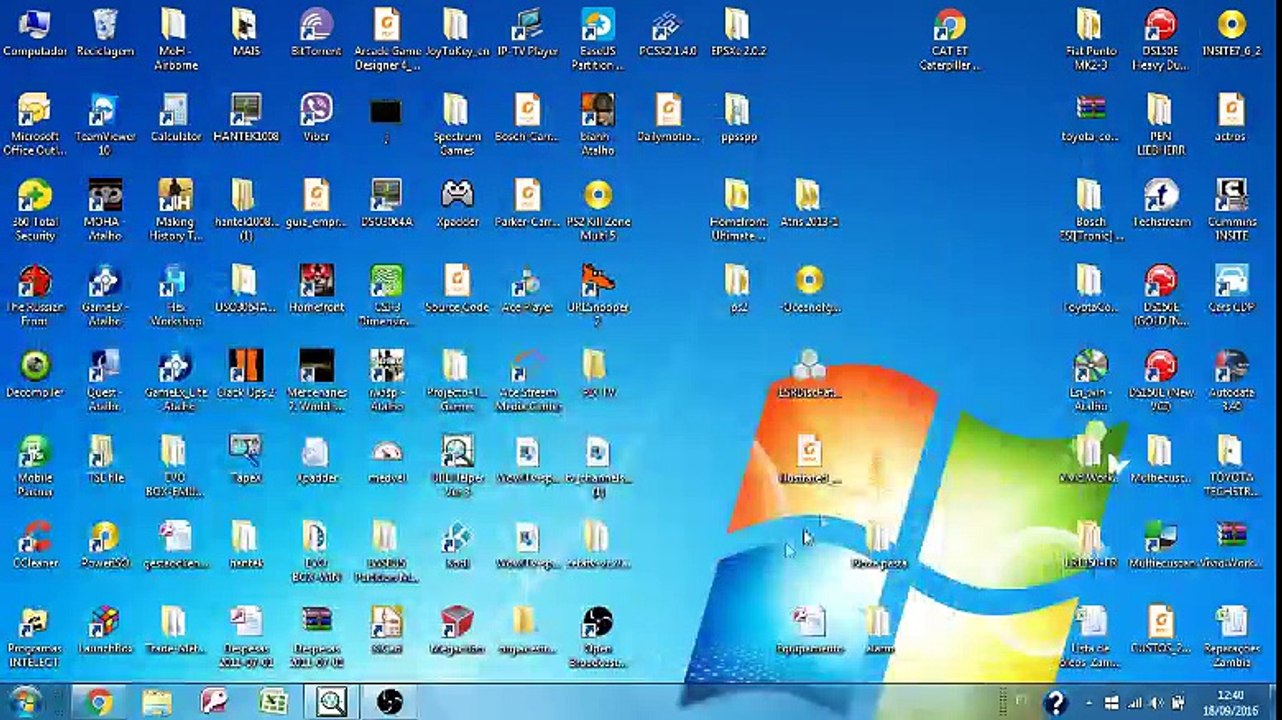
Task: Open the Bosch ESI[Tronic] folder
Action: click(x=1089, y=211)
